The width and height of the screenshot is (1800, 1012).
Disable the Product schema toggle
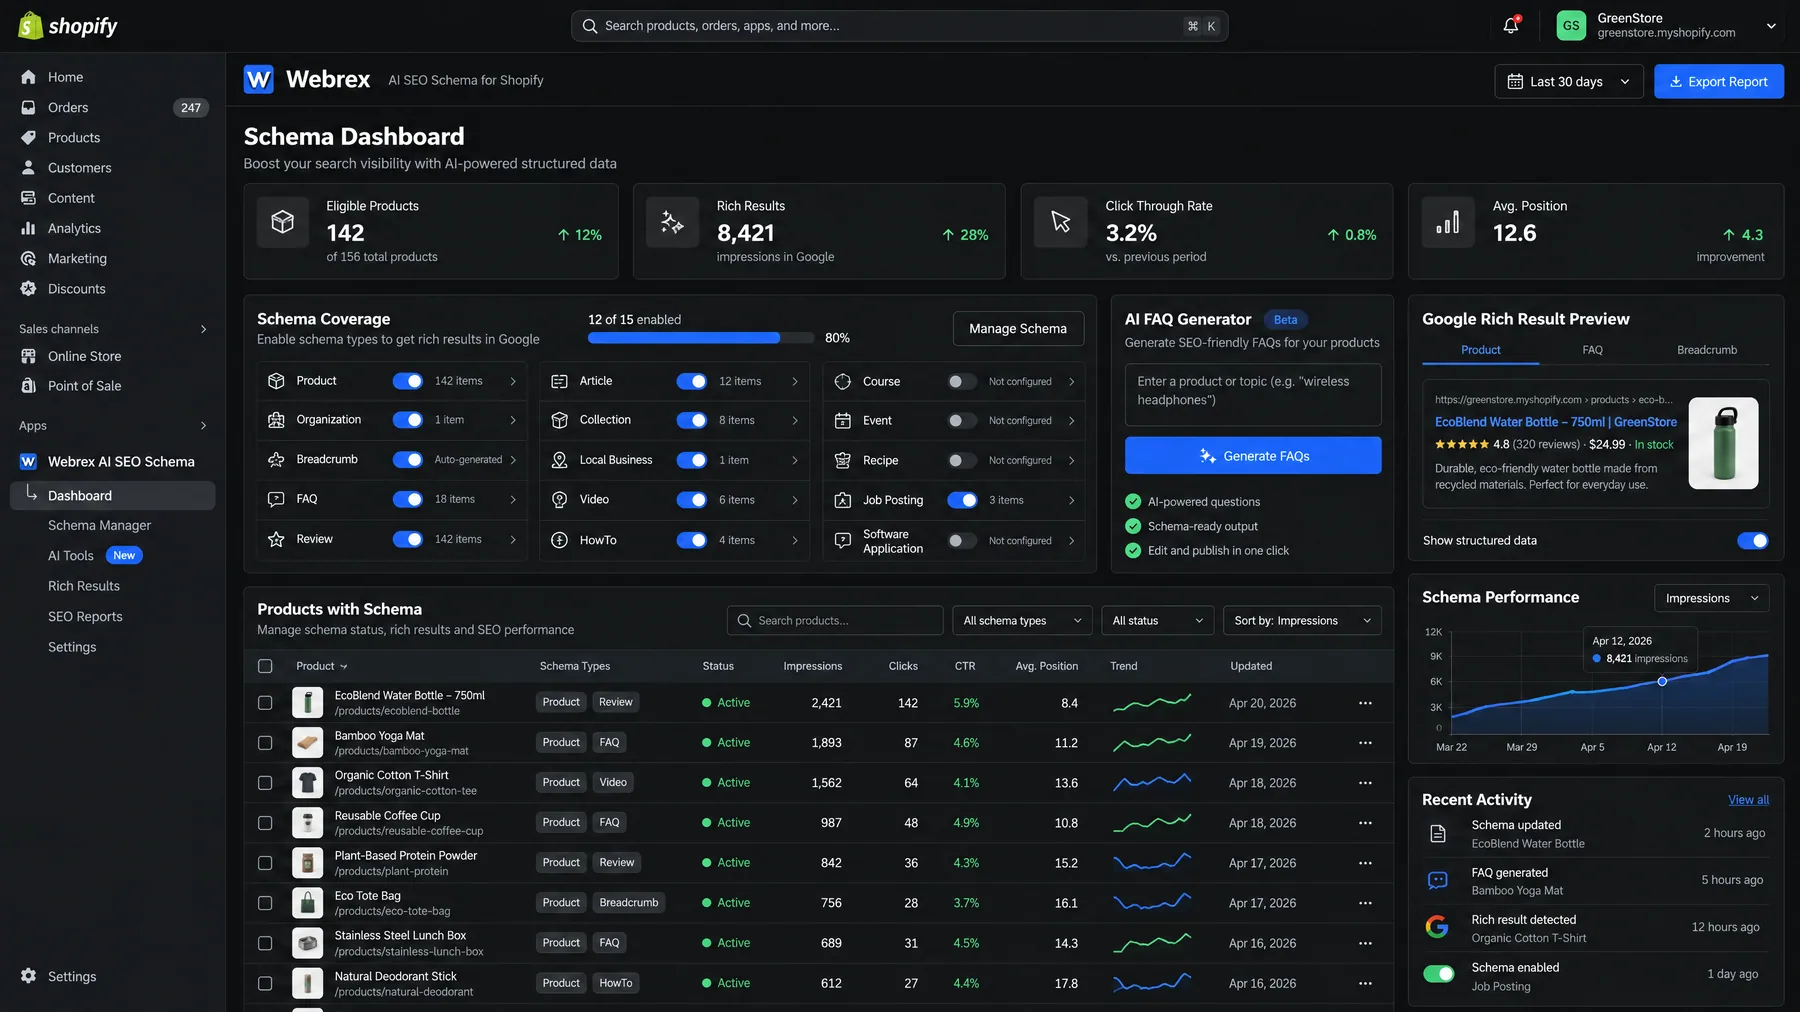407,381
